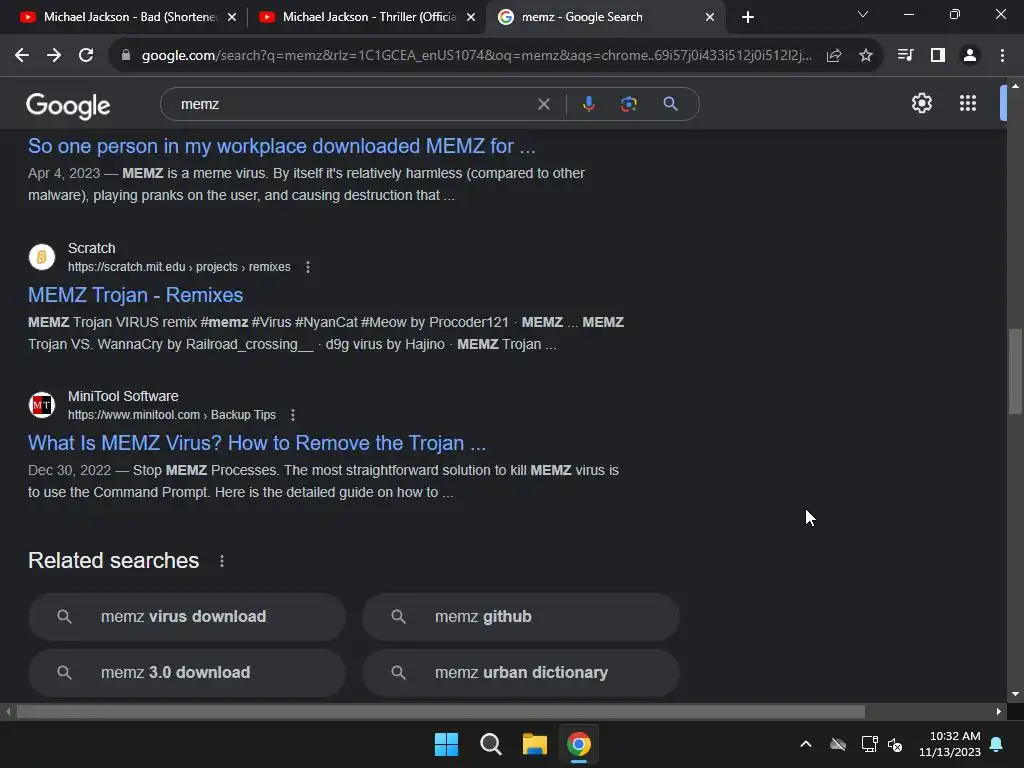Open more options for MiniTool result
The image size is (1024, 768).
coord(293,415)
